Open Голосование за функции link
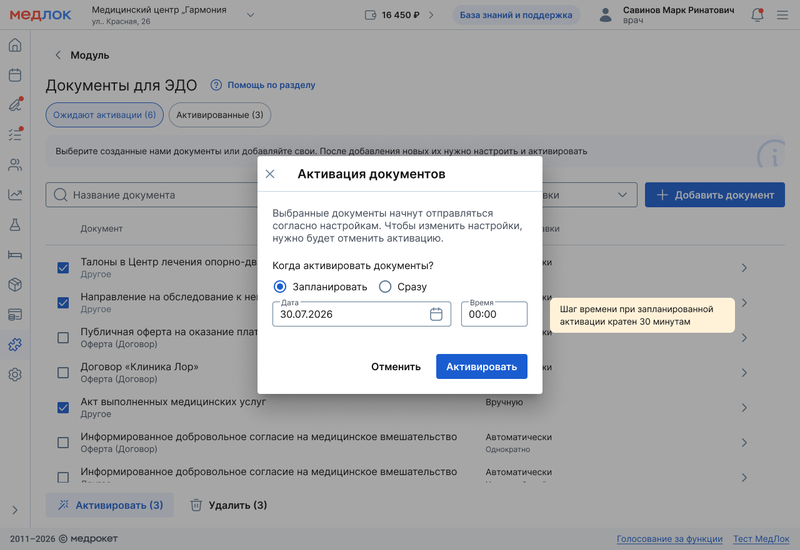The width and height of the screenshot is (800, 550). coord(669,539)
